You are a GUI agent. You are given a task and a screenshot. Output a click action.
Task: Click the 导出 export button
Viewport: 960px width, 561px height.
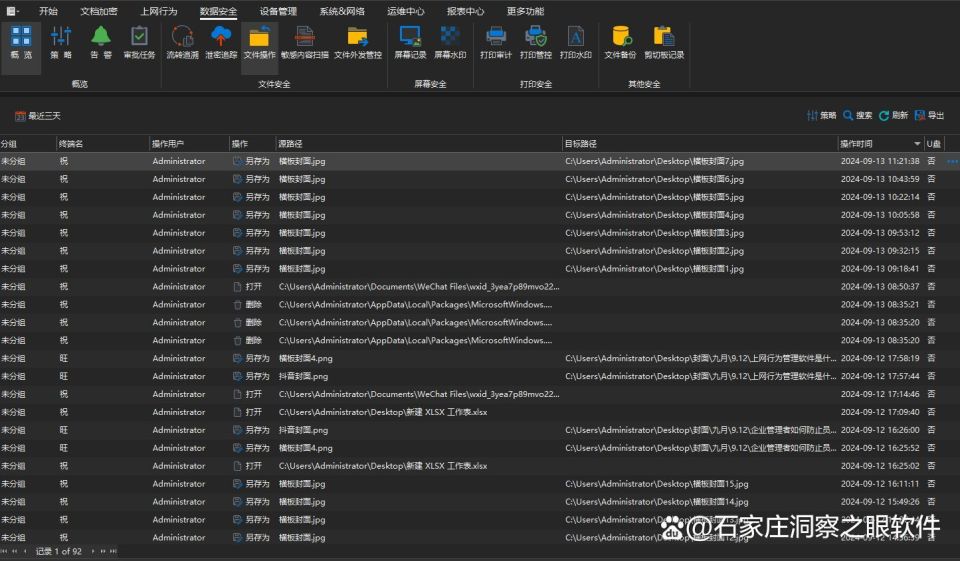(929, 115)
